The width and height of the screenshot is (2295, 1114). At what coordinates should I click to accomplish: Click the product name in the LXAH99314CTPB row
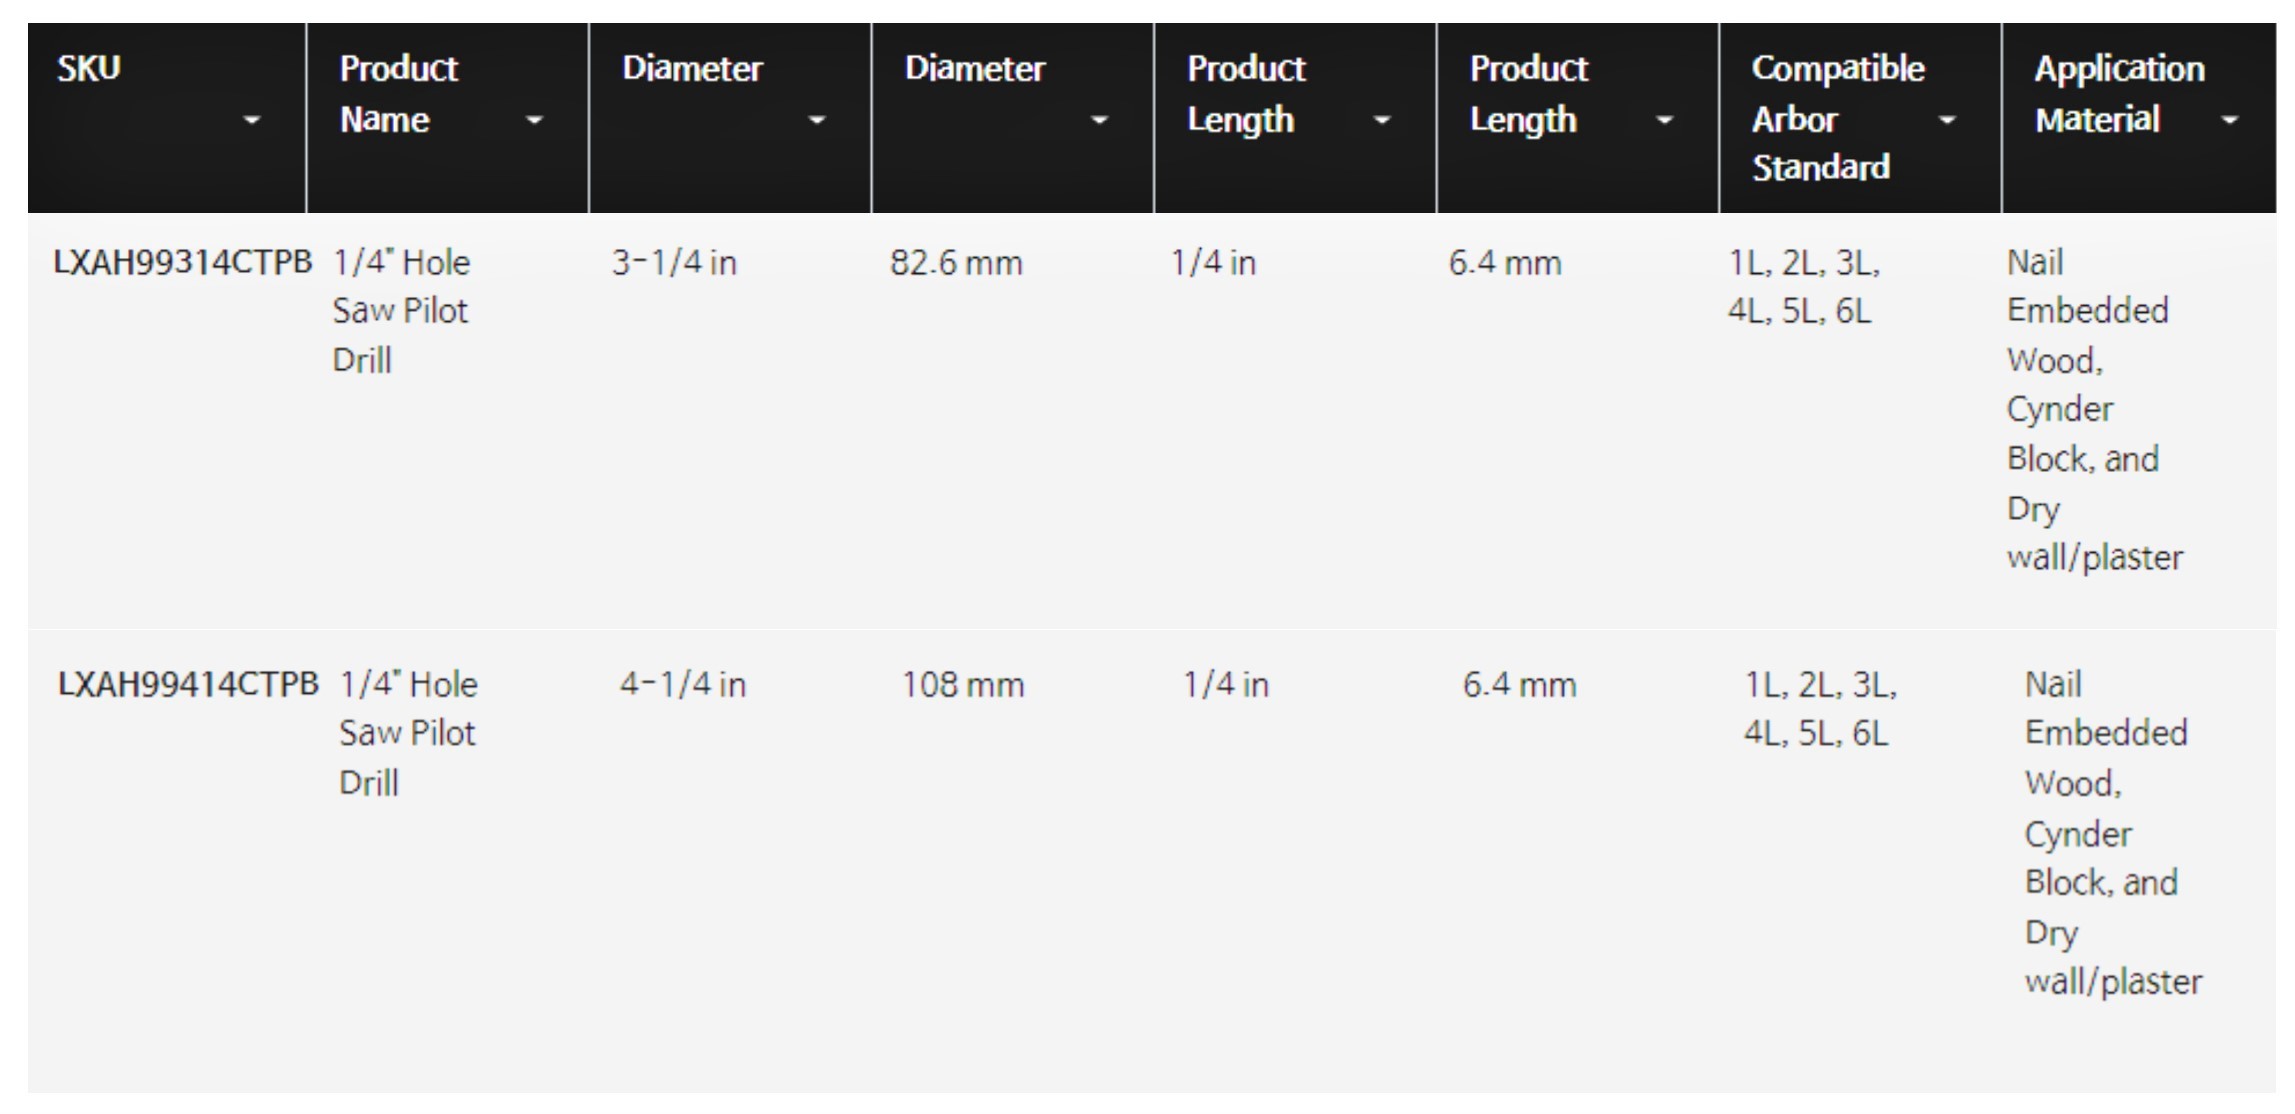(401, 311)
